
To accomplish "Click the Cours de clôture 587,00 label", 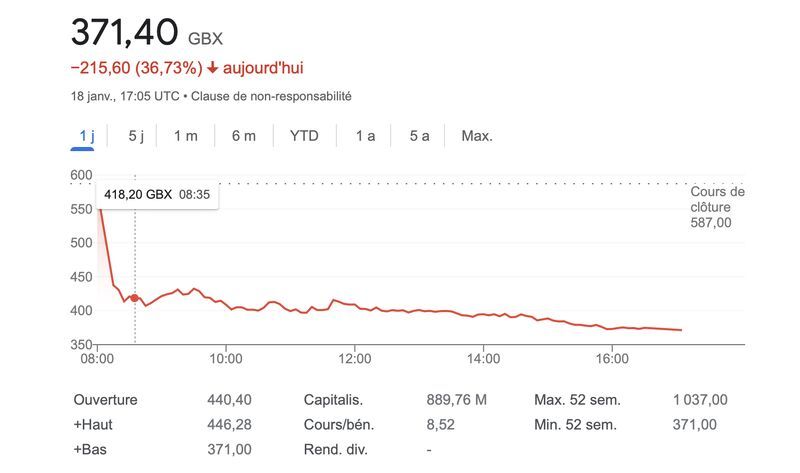I will pos(717,207).
